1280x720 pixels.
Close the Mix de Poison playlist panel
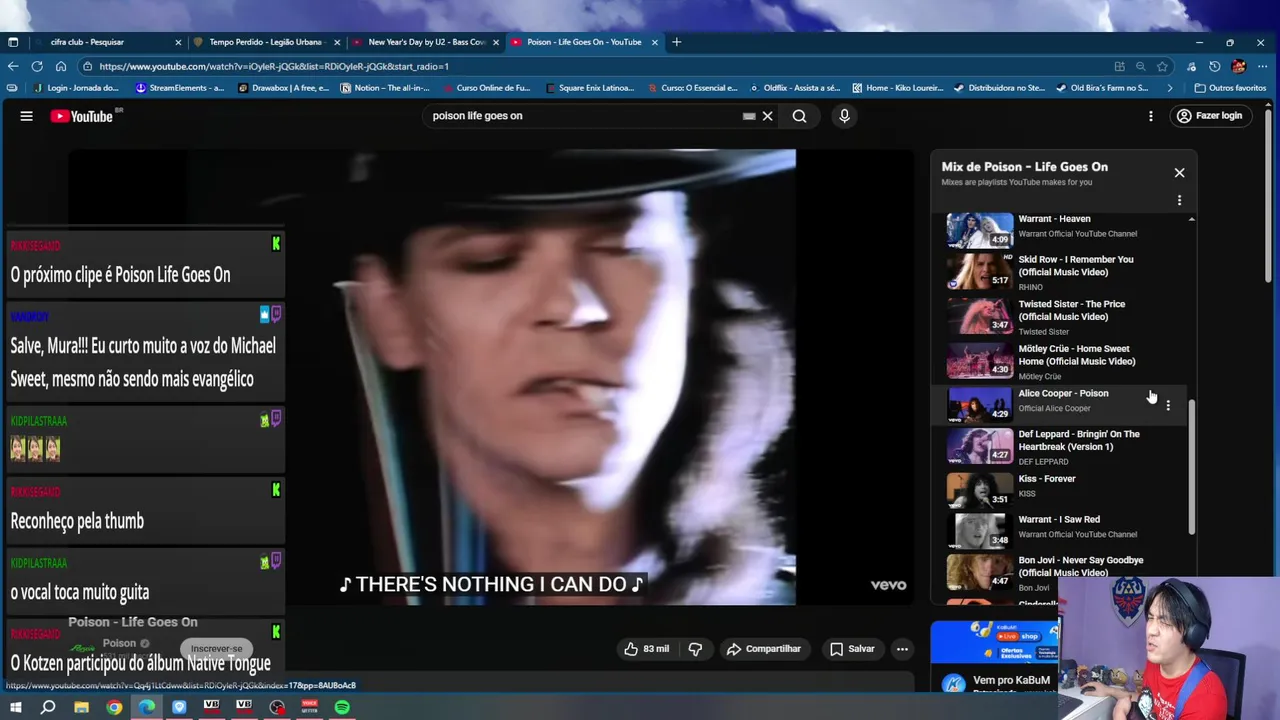tap(1179, 173)
